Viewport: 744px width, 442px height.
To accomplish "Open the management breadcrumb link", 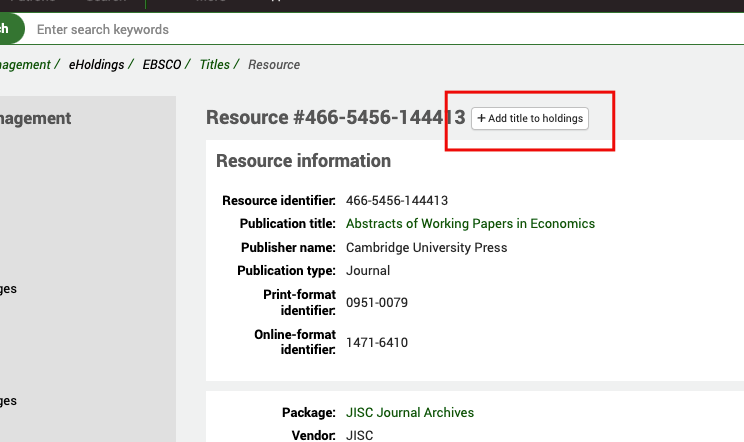I will 24,65.
